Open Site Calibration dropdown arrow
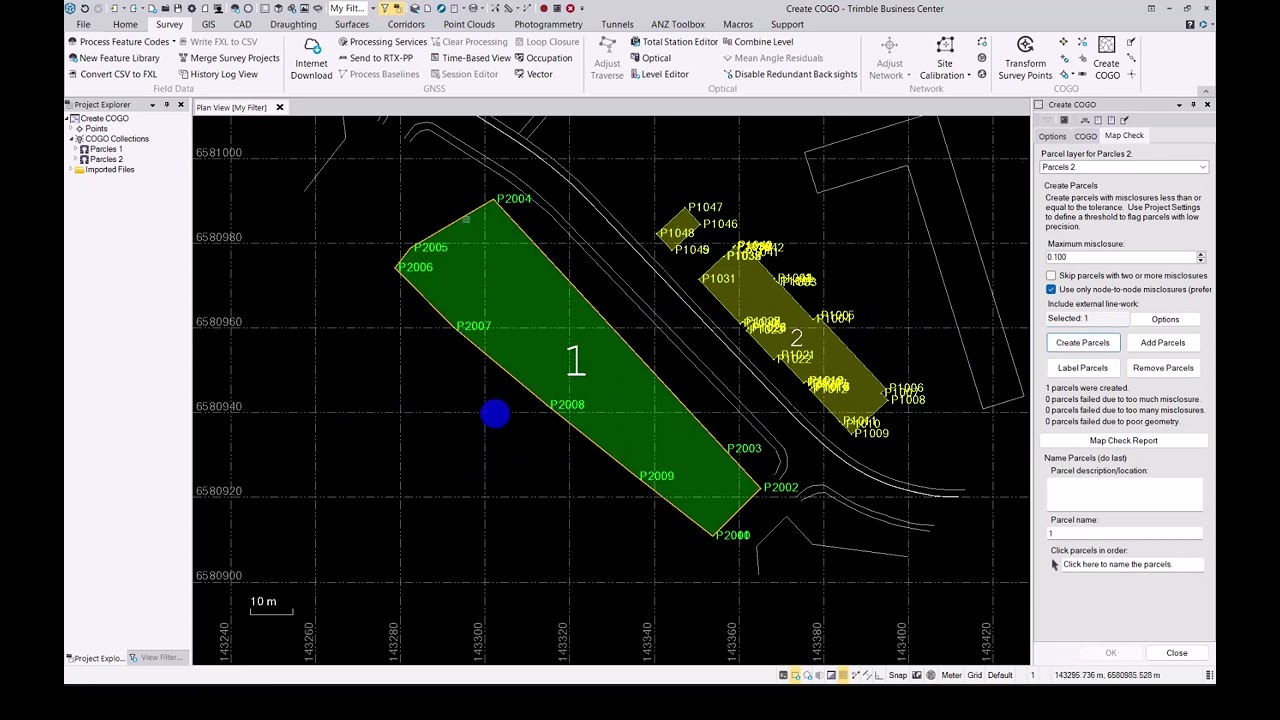 click(969, 75)
